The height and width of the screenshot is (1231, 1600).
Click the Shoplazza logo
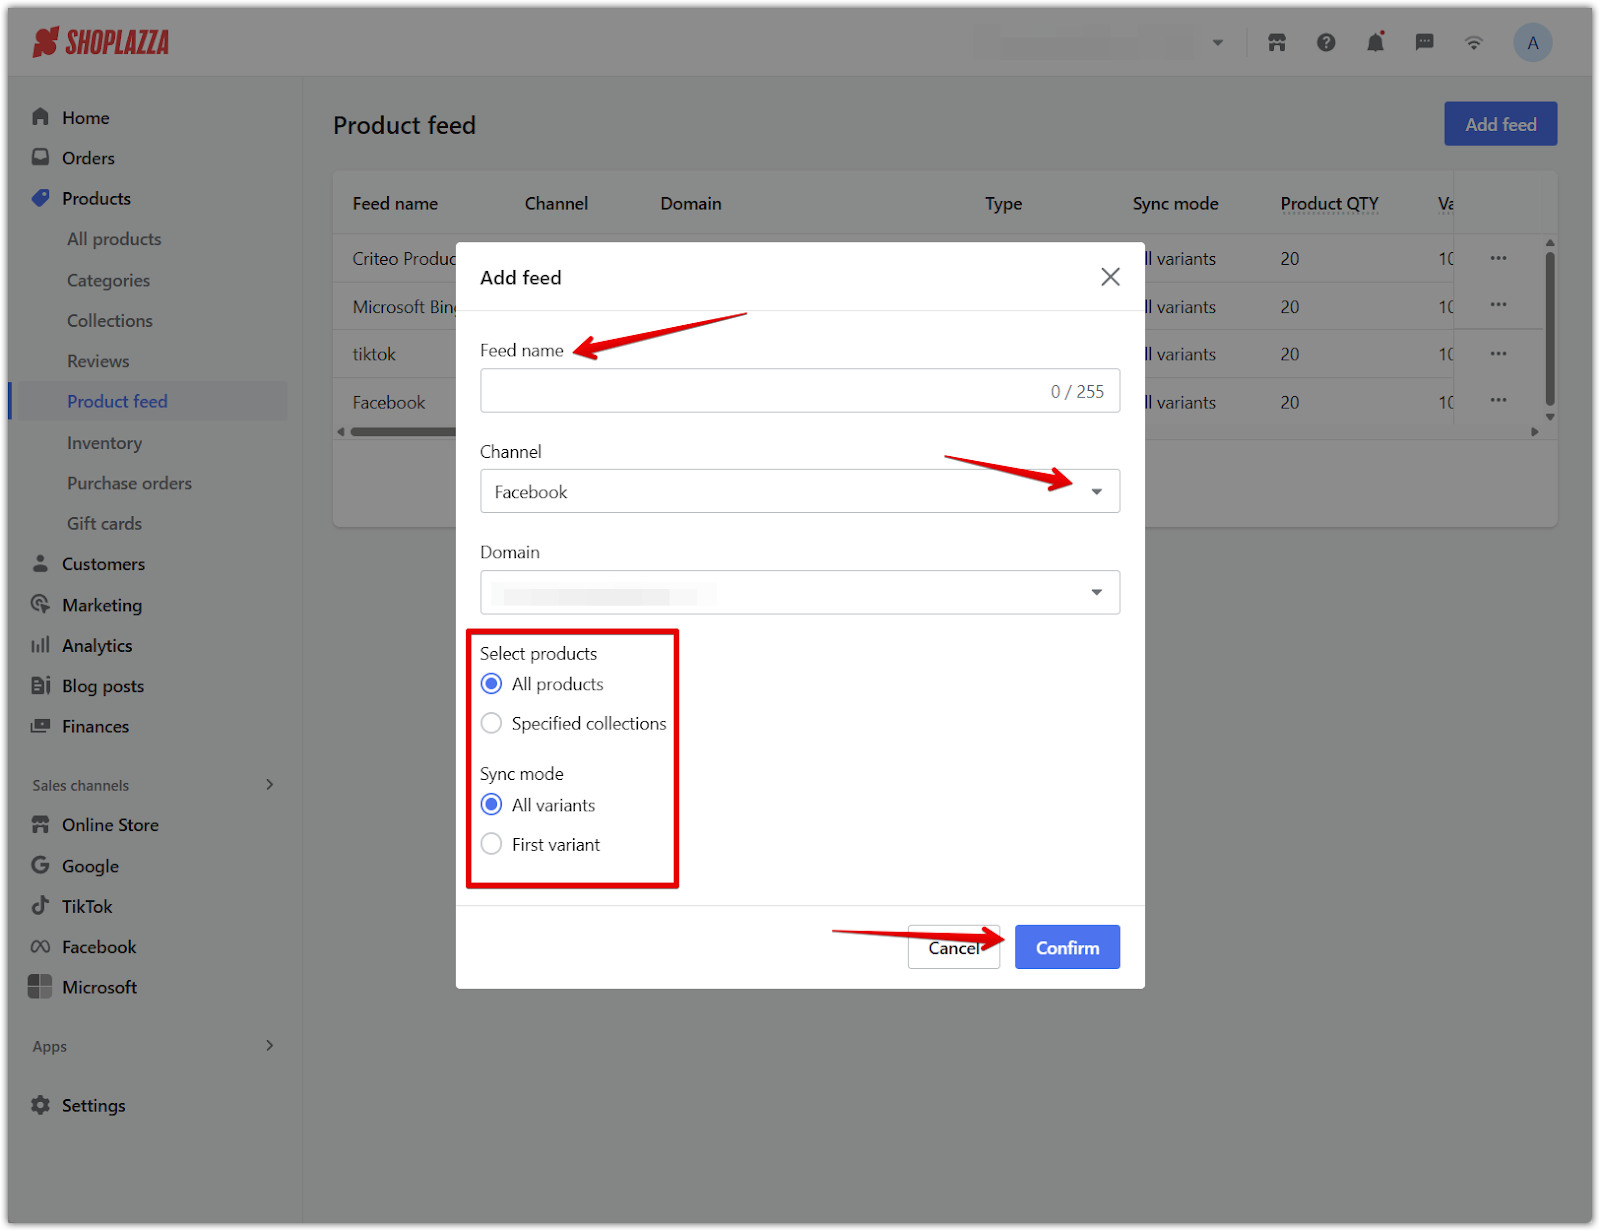pos(101,42)
